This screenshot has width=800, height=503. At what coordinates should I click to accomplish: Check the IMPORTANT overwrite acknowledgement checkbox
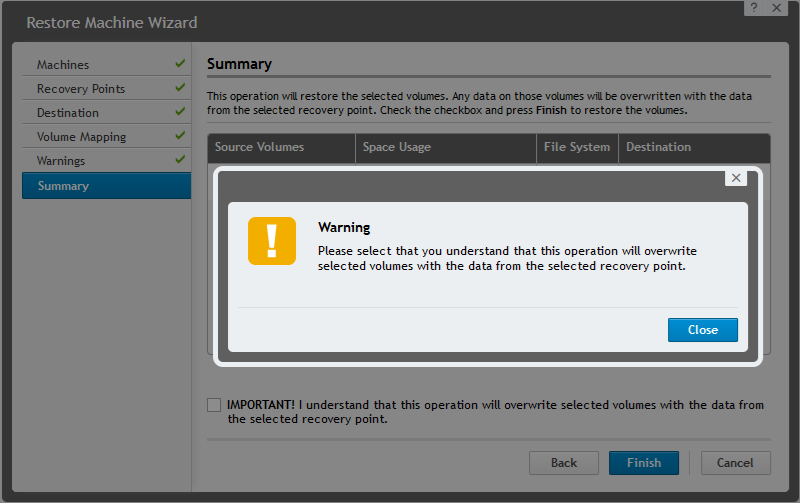click(x=214, y=405)
